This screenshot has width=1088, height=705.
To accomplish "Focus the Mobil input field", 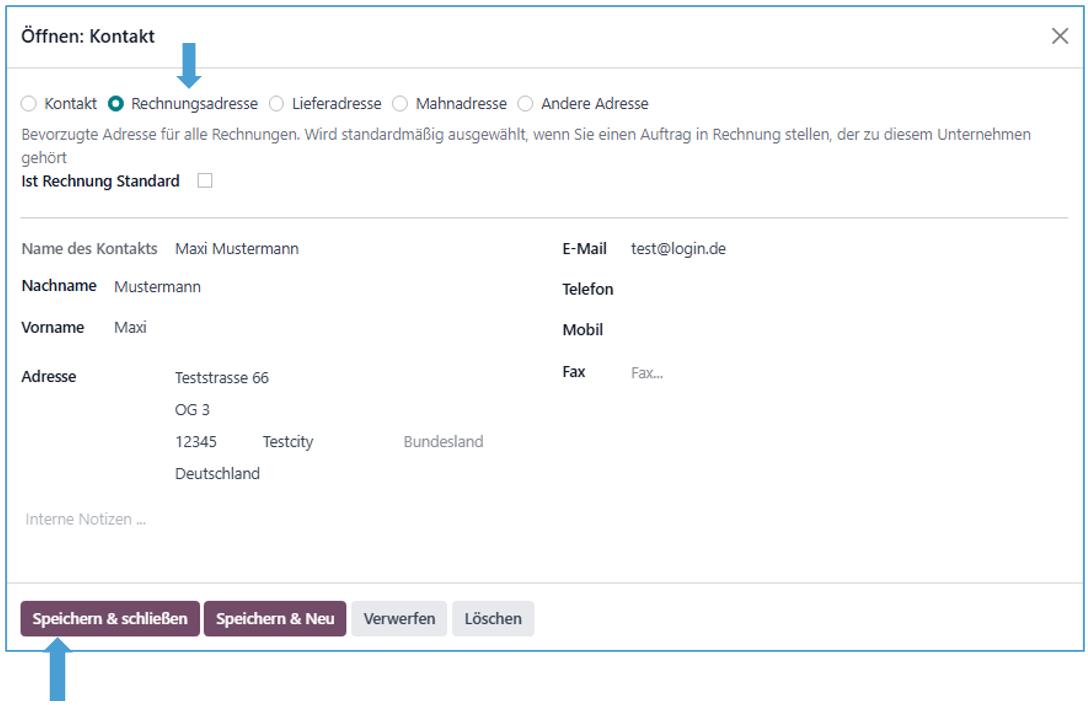I will click(x=840, y=331).
